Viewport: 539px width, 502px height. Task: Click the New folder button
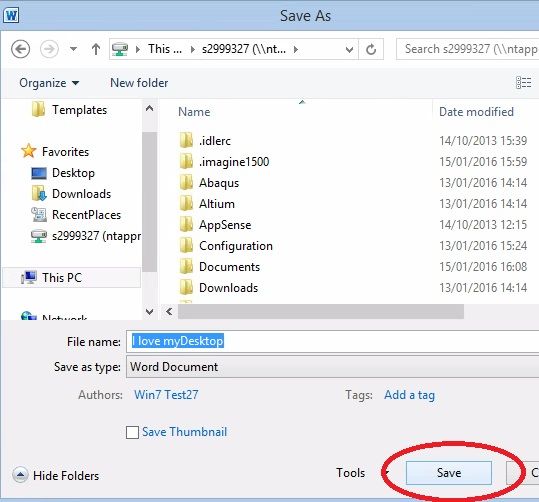coord(139,83)
